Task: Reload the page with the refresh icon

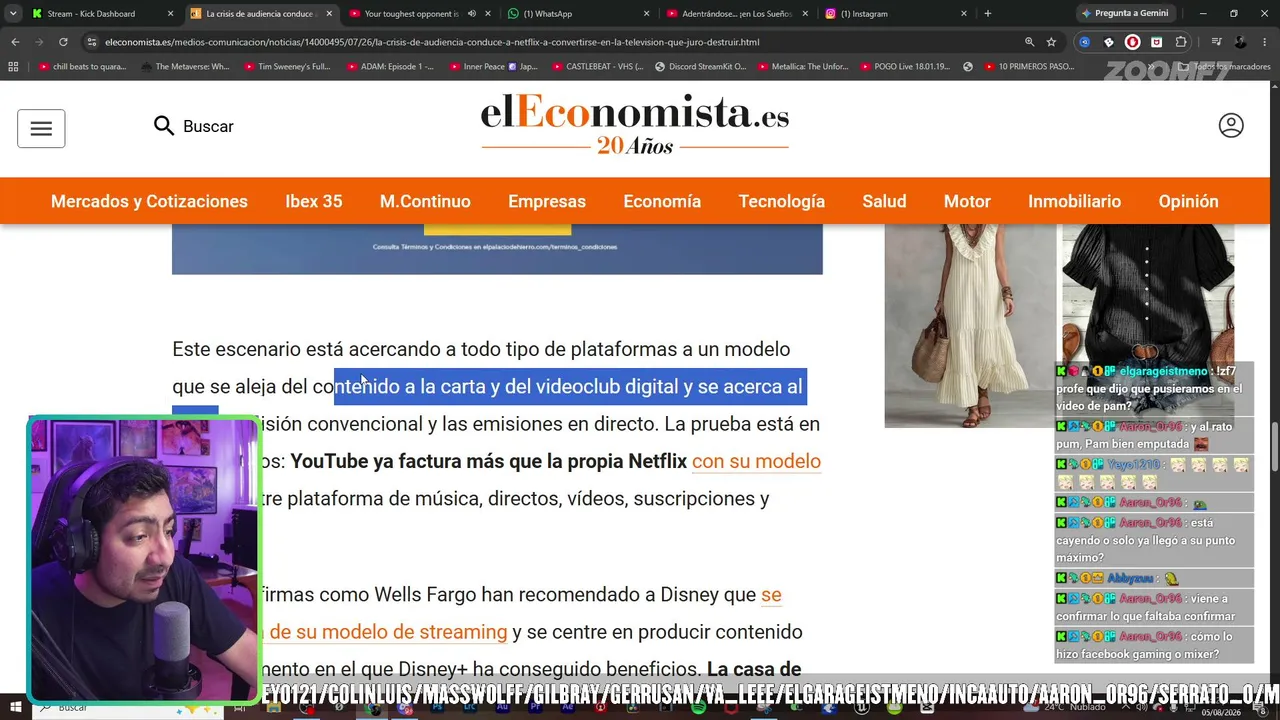Action: pyautogui.click(x=63, y=42)
